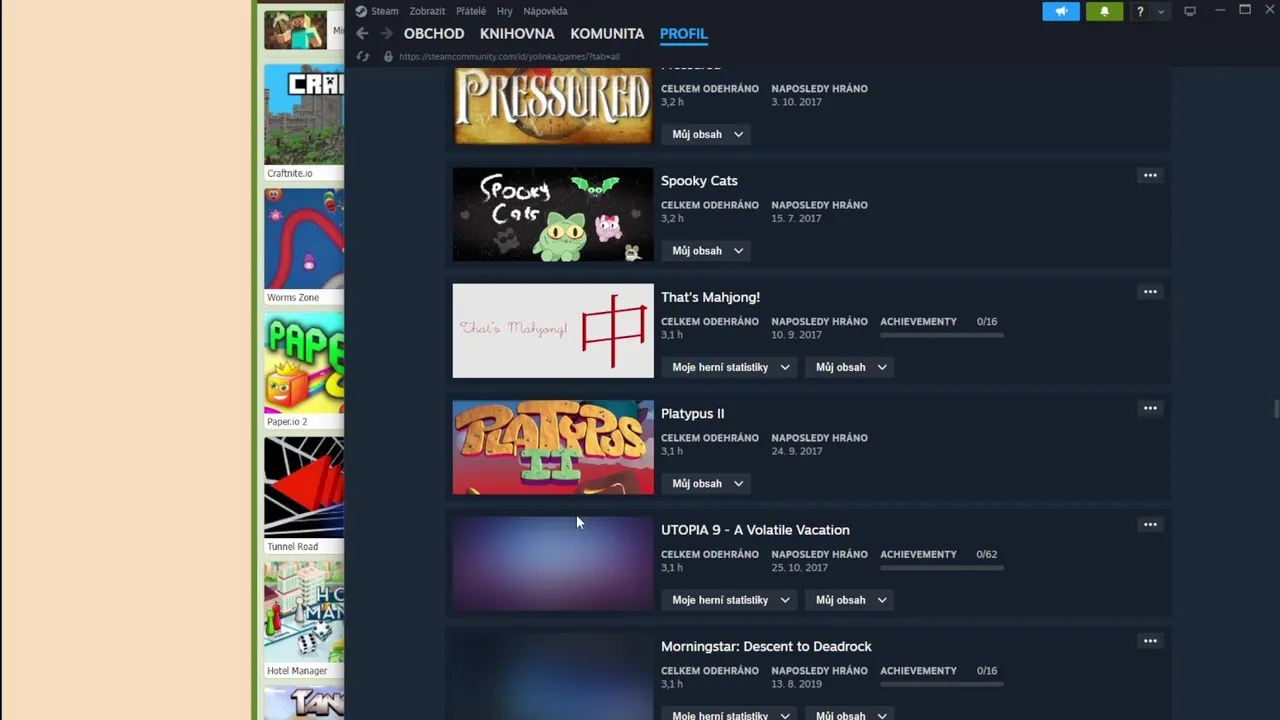The height and width of the screenshot is (720, 1280).
Task: Expand Můj obsah for Pressured
Action: 707,134
